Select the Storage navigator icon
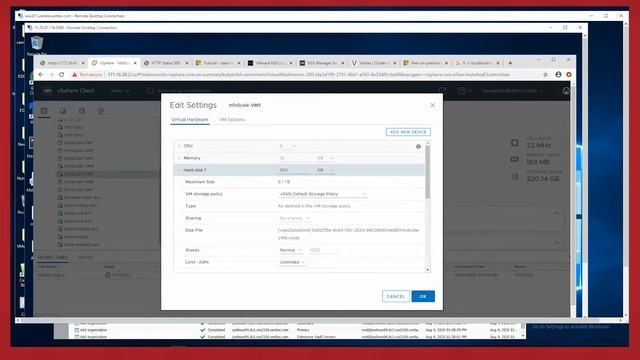640x360 pixels. pos(82,111)
